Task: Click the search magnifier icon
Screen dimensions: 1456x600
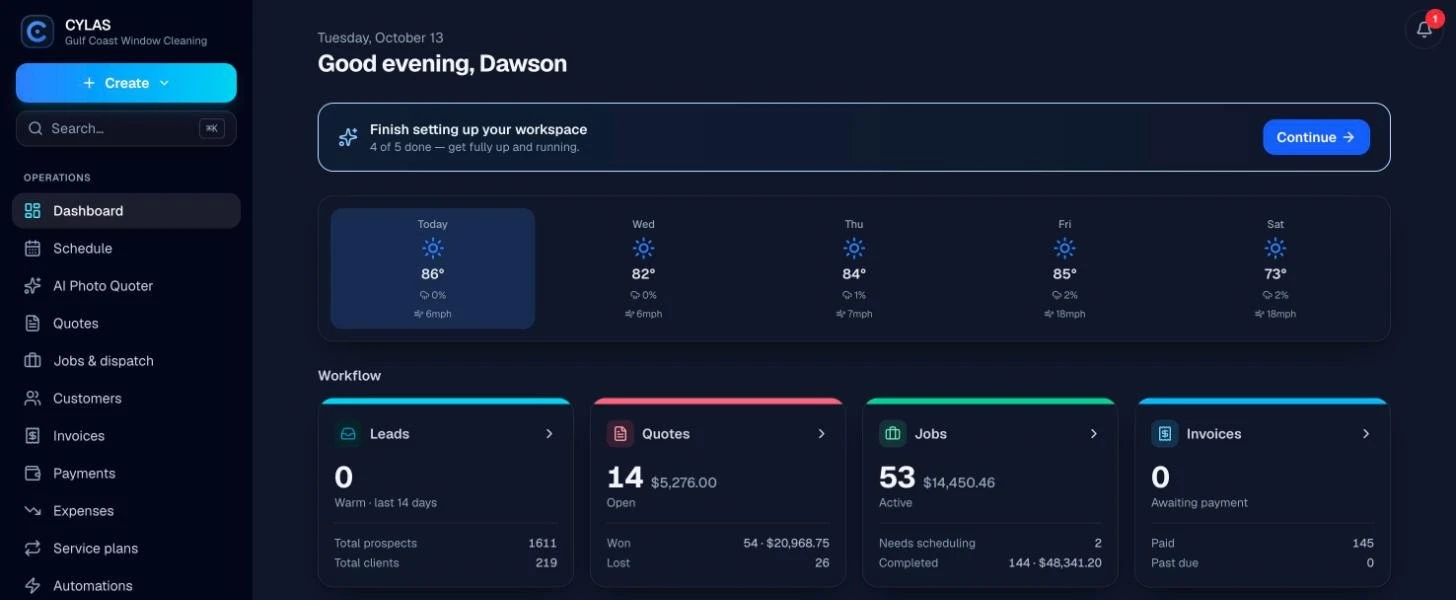Action: tap(36, 128)
